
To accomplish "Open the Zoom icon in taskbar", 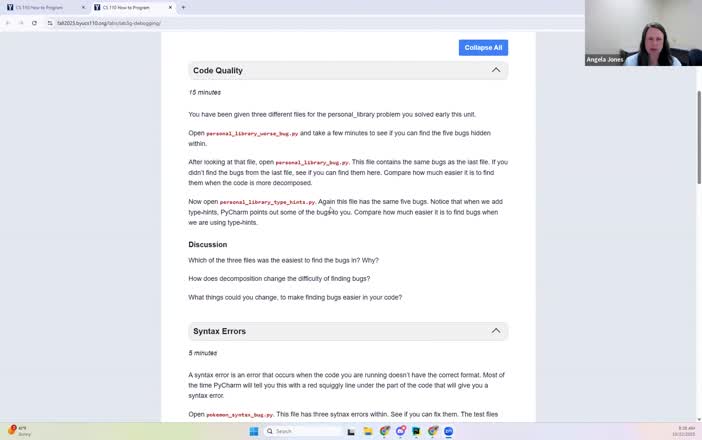I will tap(449, 431).
